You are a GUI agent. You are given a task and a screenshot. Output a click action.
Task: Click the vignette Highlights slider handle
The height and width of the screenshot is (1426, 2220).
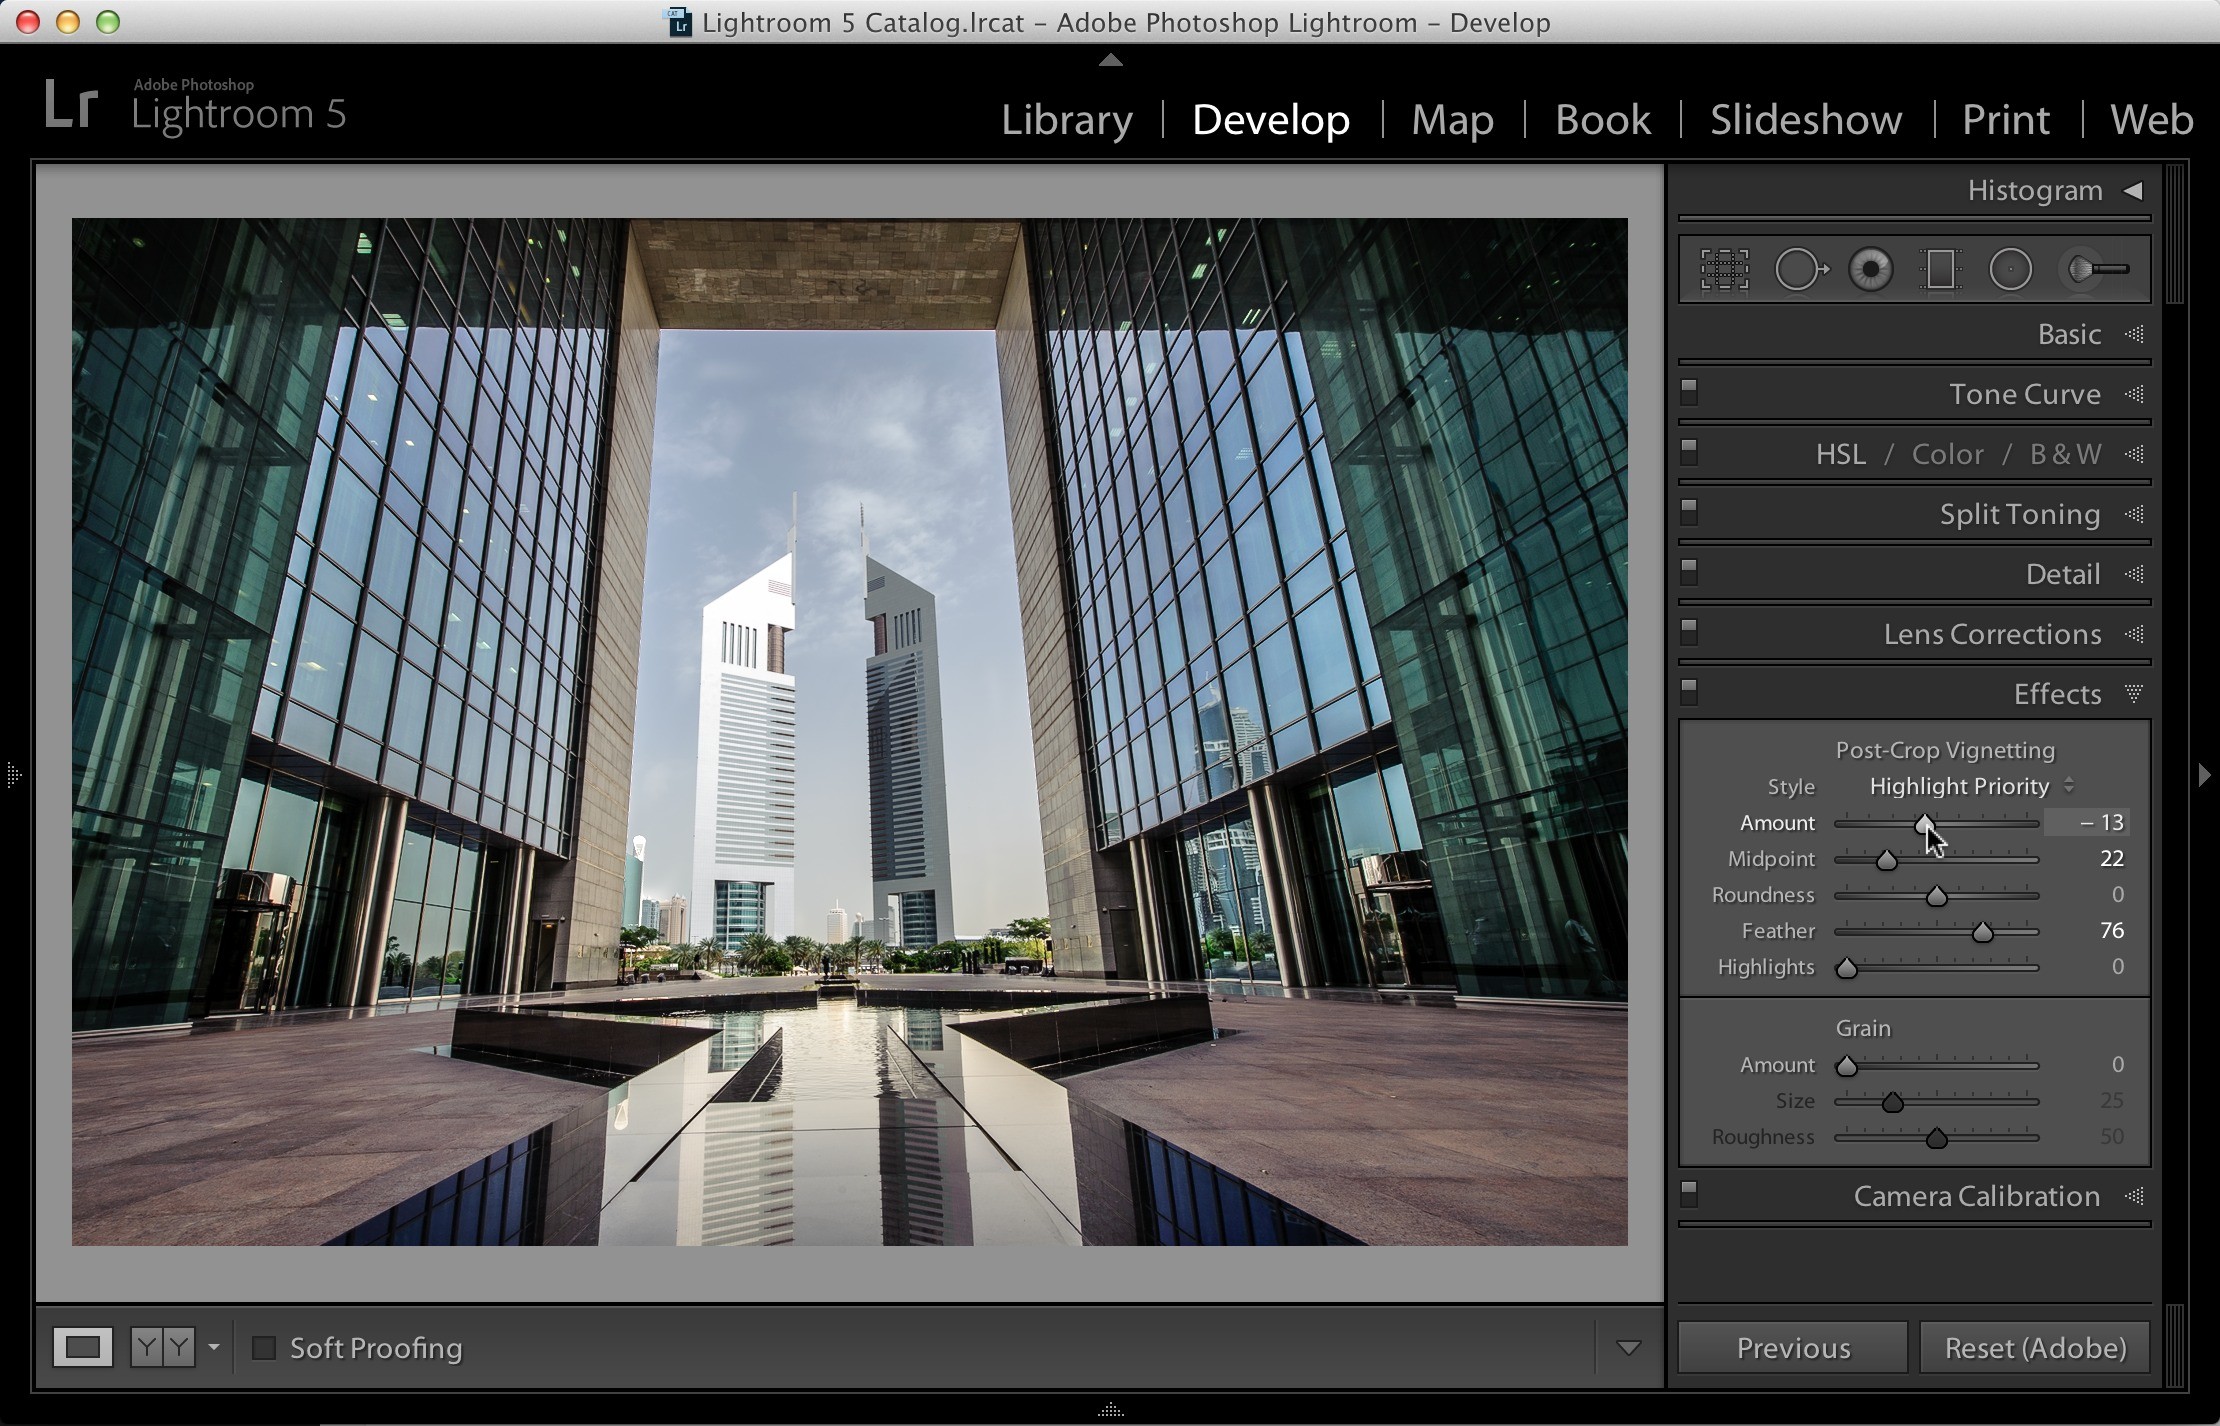tap(1846, 968)
